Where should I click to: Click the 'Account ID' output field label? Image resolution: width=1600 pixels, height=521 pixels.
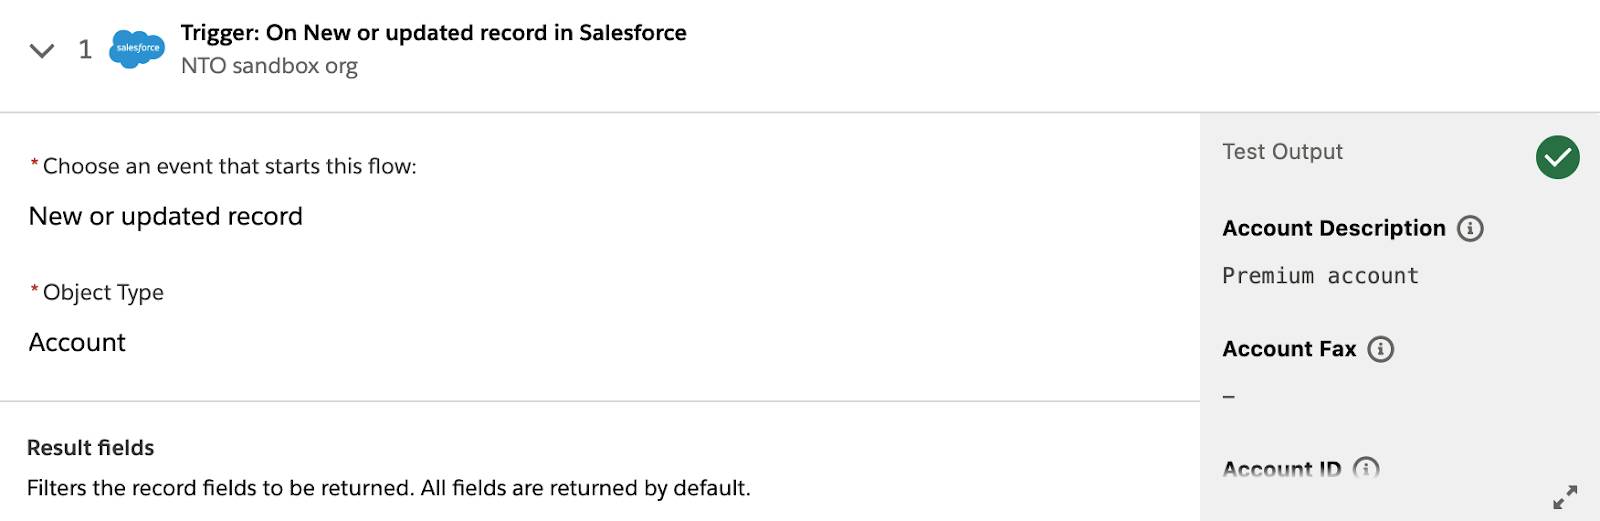(x=1281, y=468)
